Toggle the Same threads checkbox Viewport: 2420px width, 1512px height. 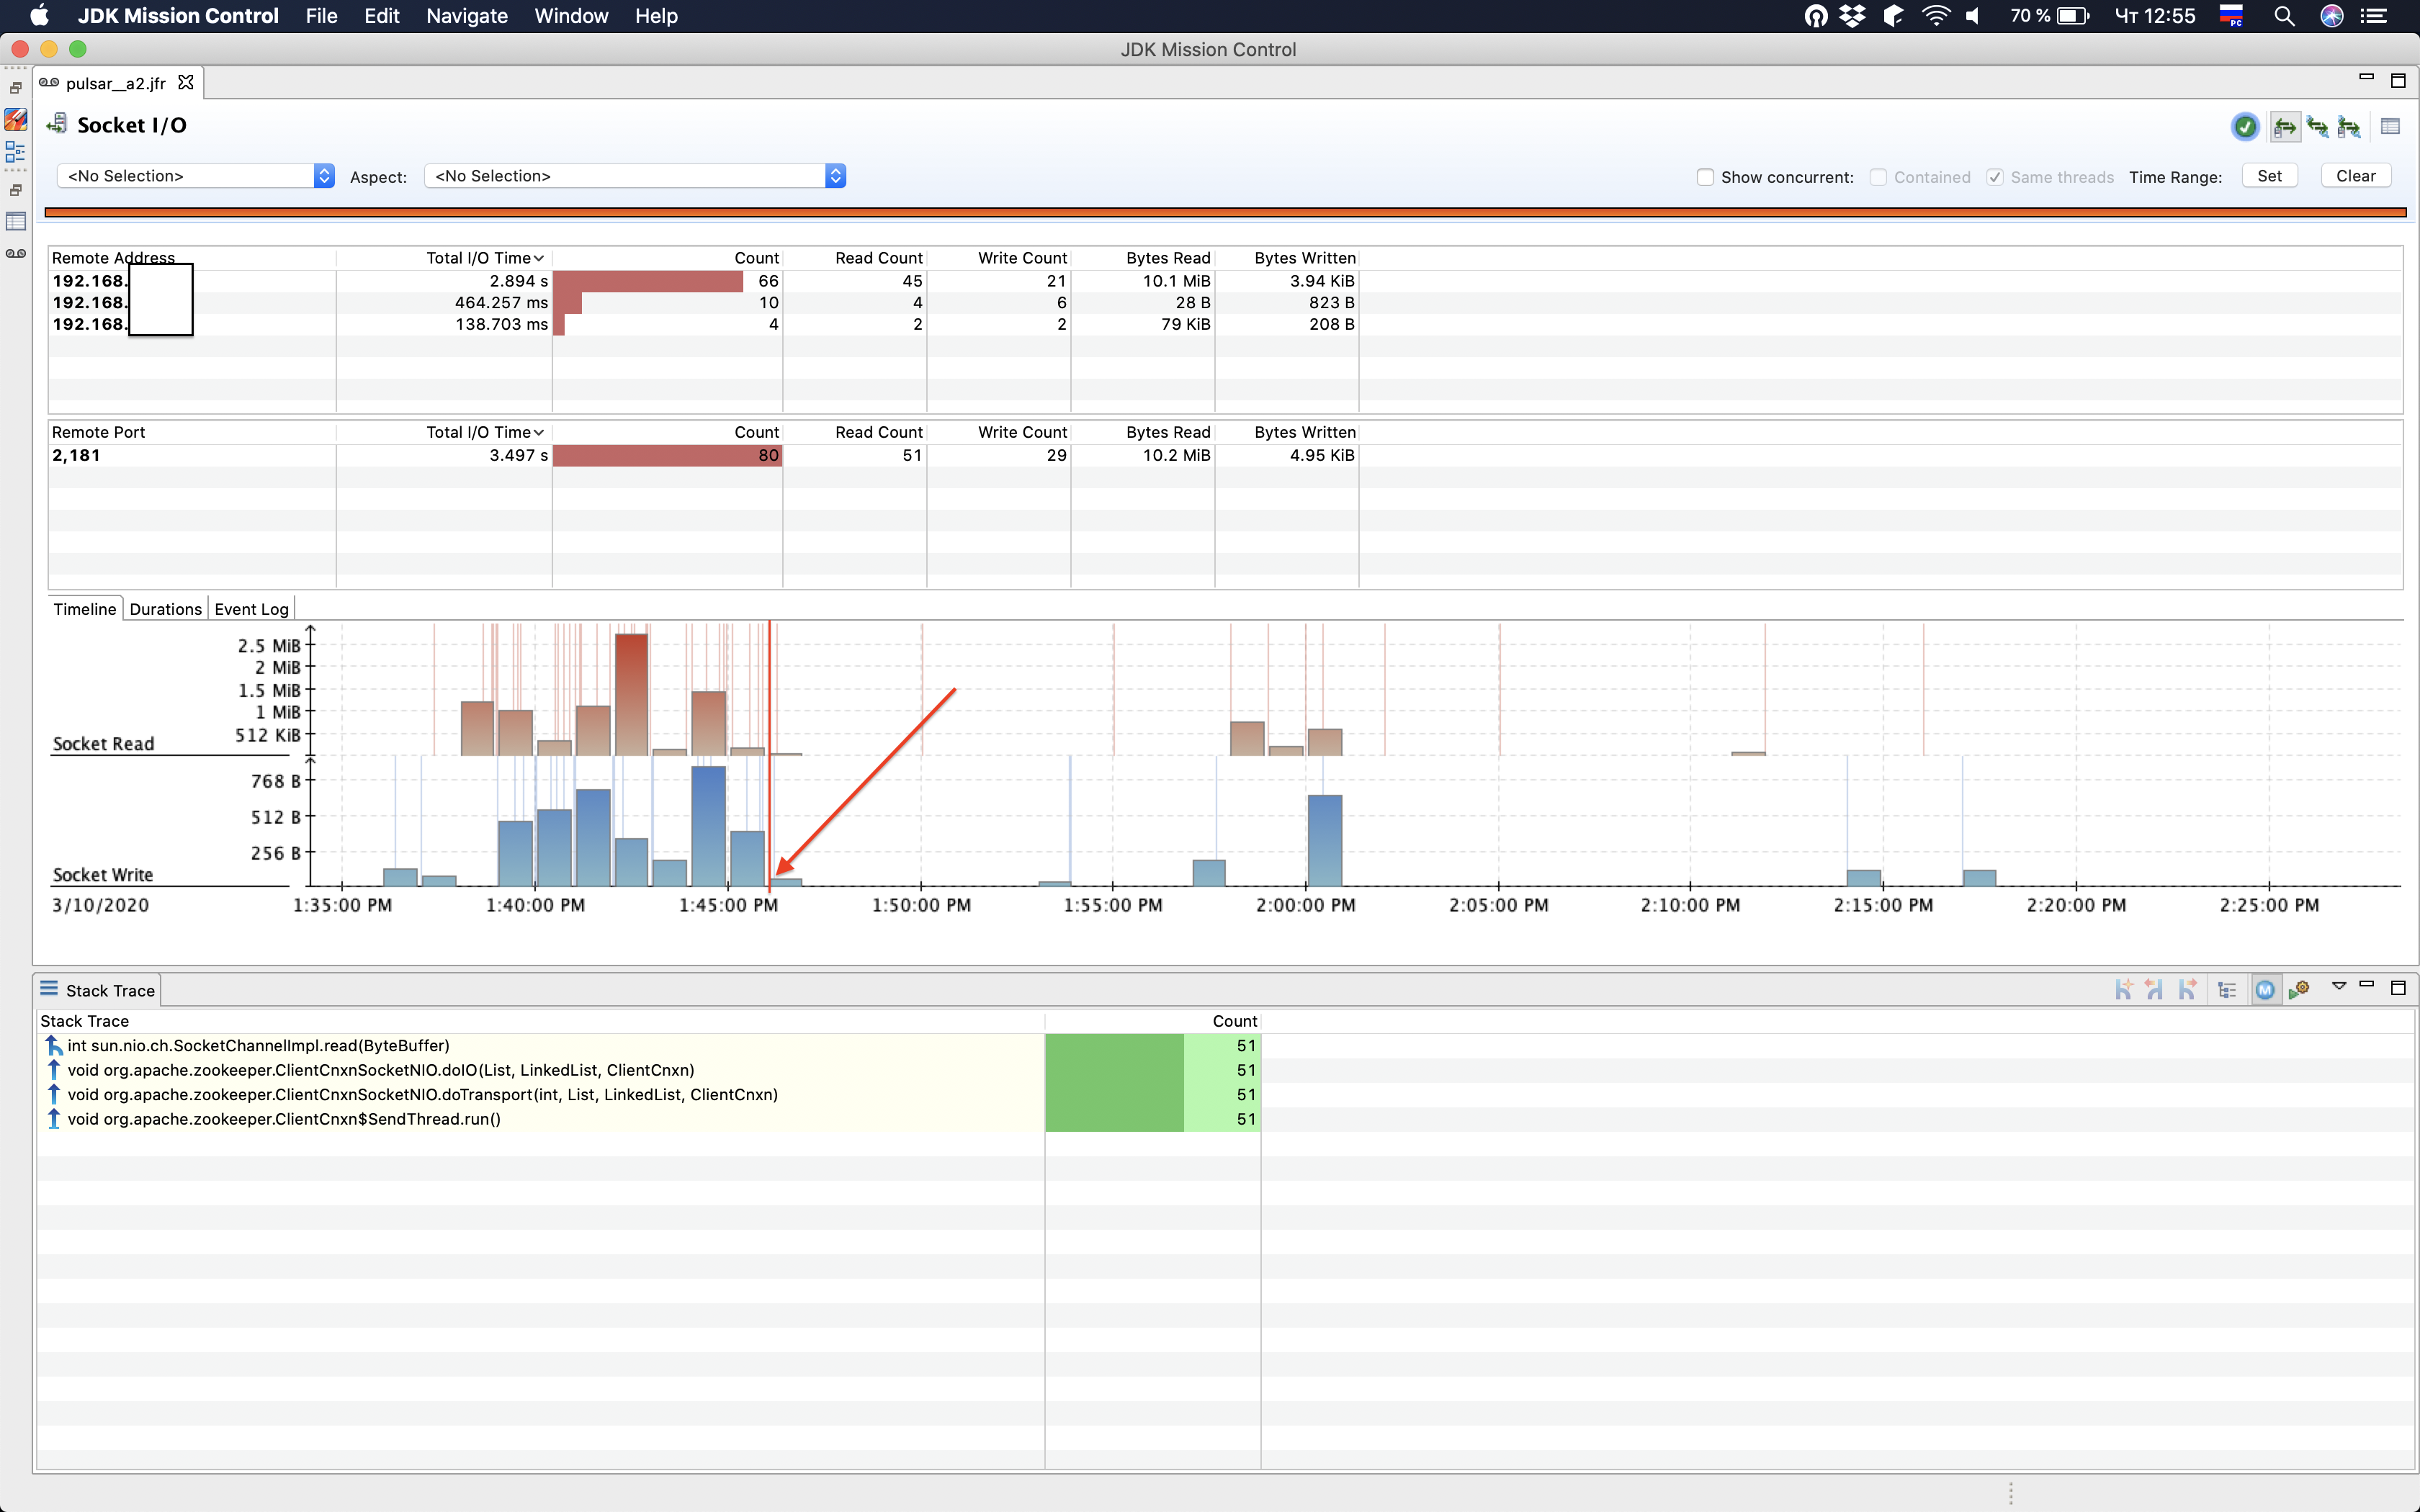click(x=1995, y=177)
